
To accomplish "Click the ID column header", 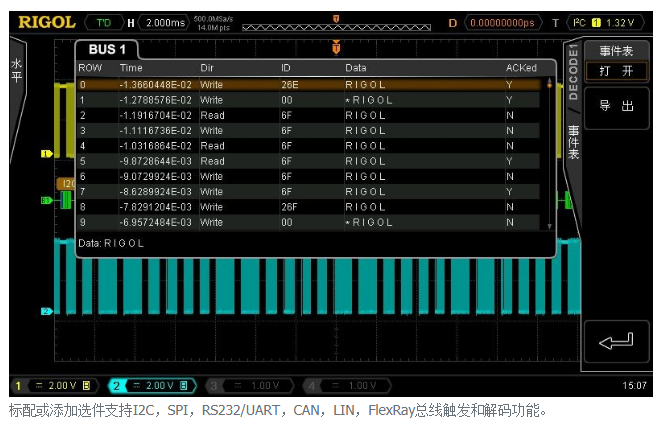I will click(286, 68).
